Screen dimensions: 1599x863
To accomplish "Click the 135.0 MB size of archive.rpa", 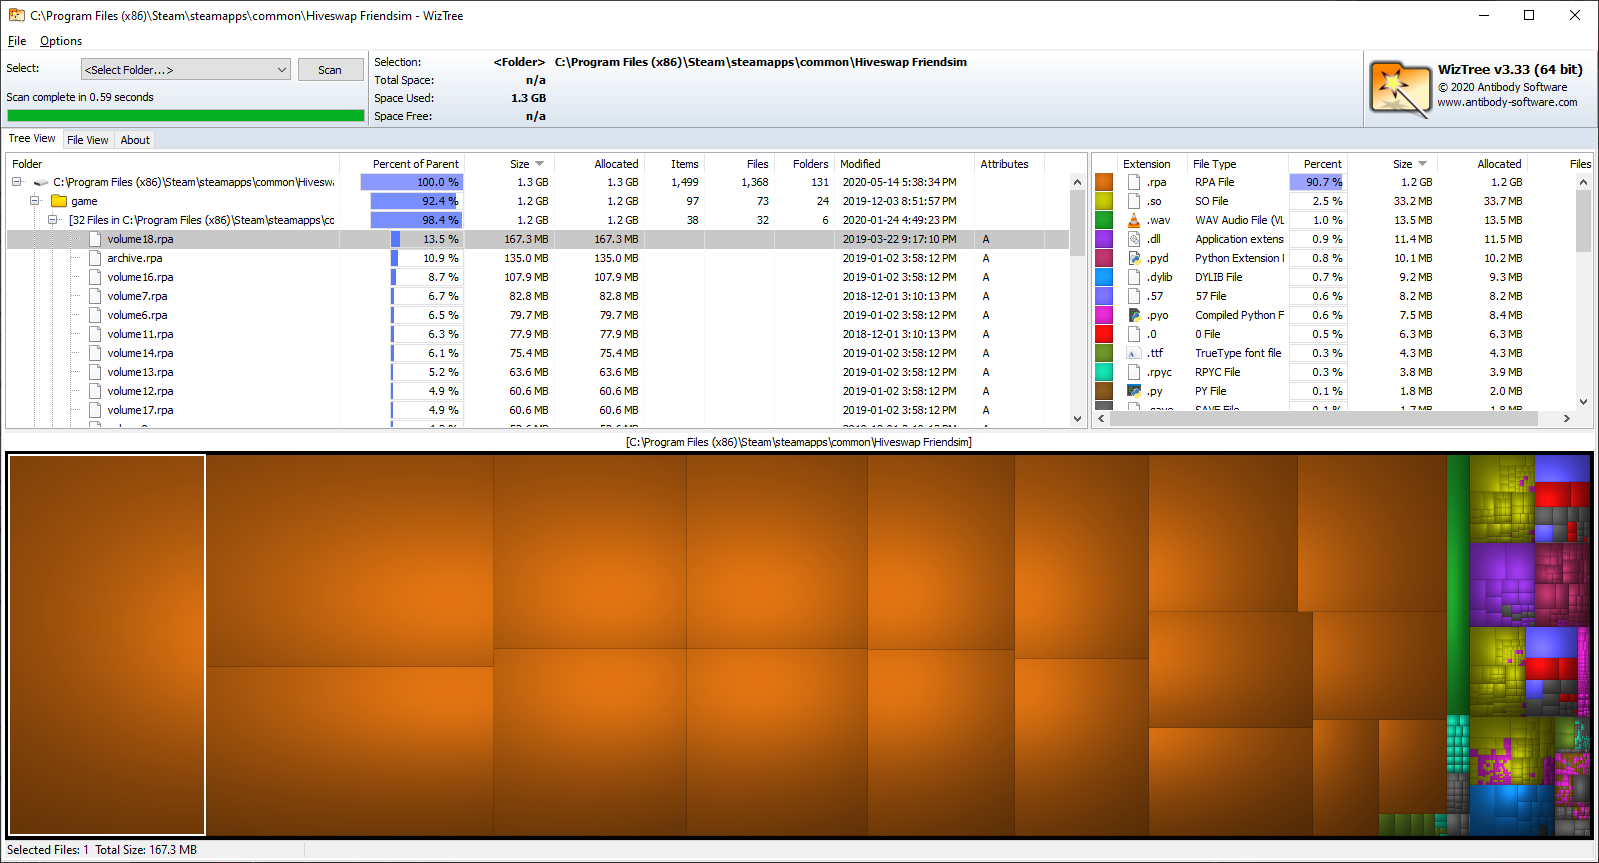I will [525, 258].
